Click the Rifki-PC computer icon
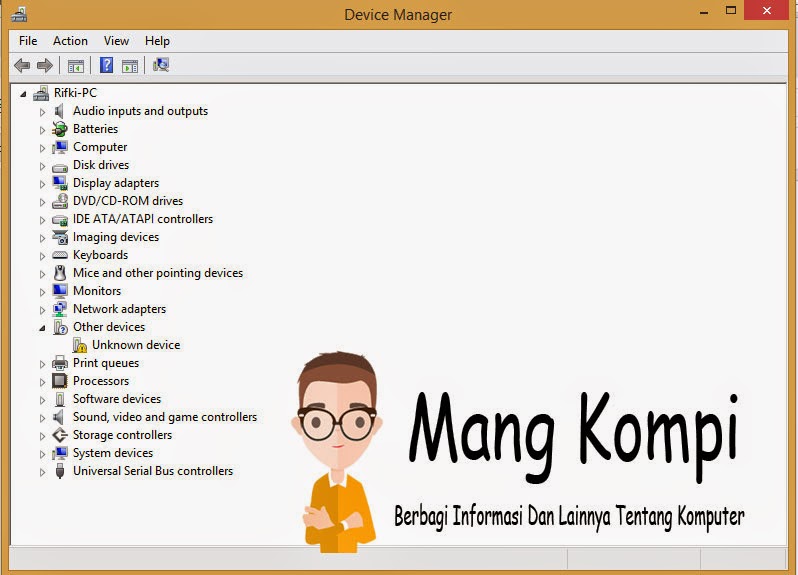Screen dimensions: 798x575 [x=41, y=93]
